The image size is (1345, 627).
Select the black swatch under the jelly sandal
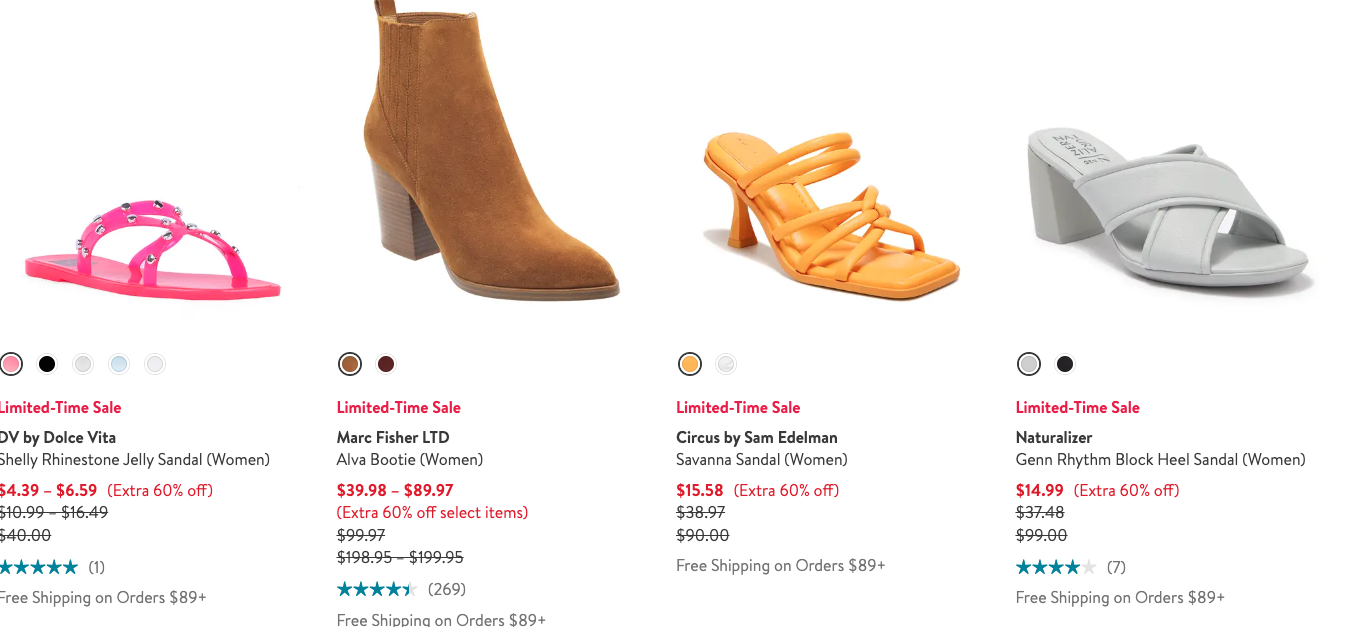click(47, 364)
